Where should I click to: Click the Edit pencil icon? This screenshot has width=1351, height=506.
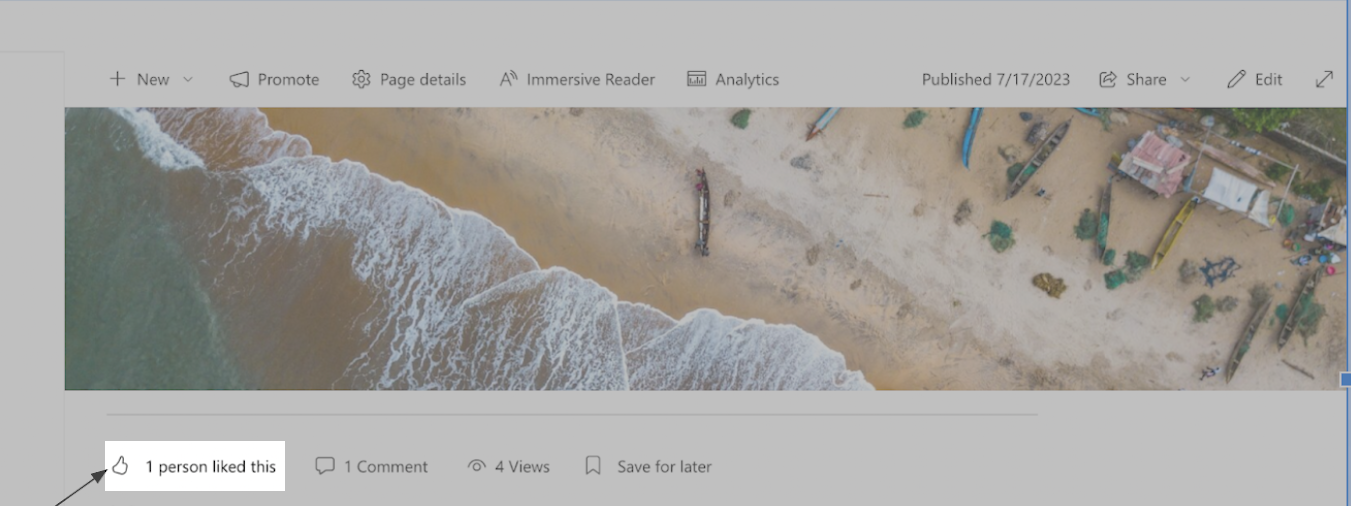1237,79
